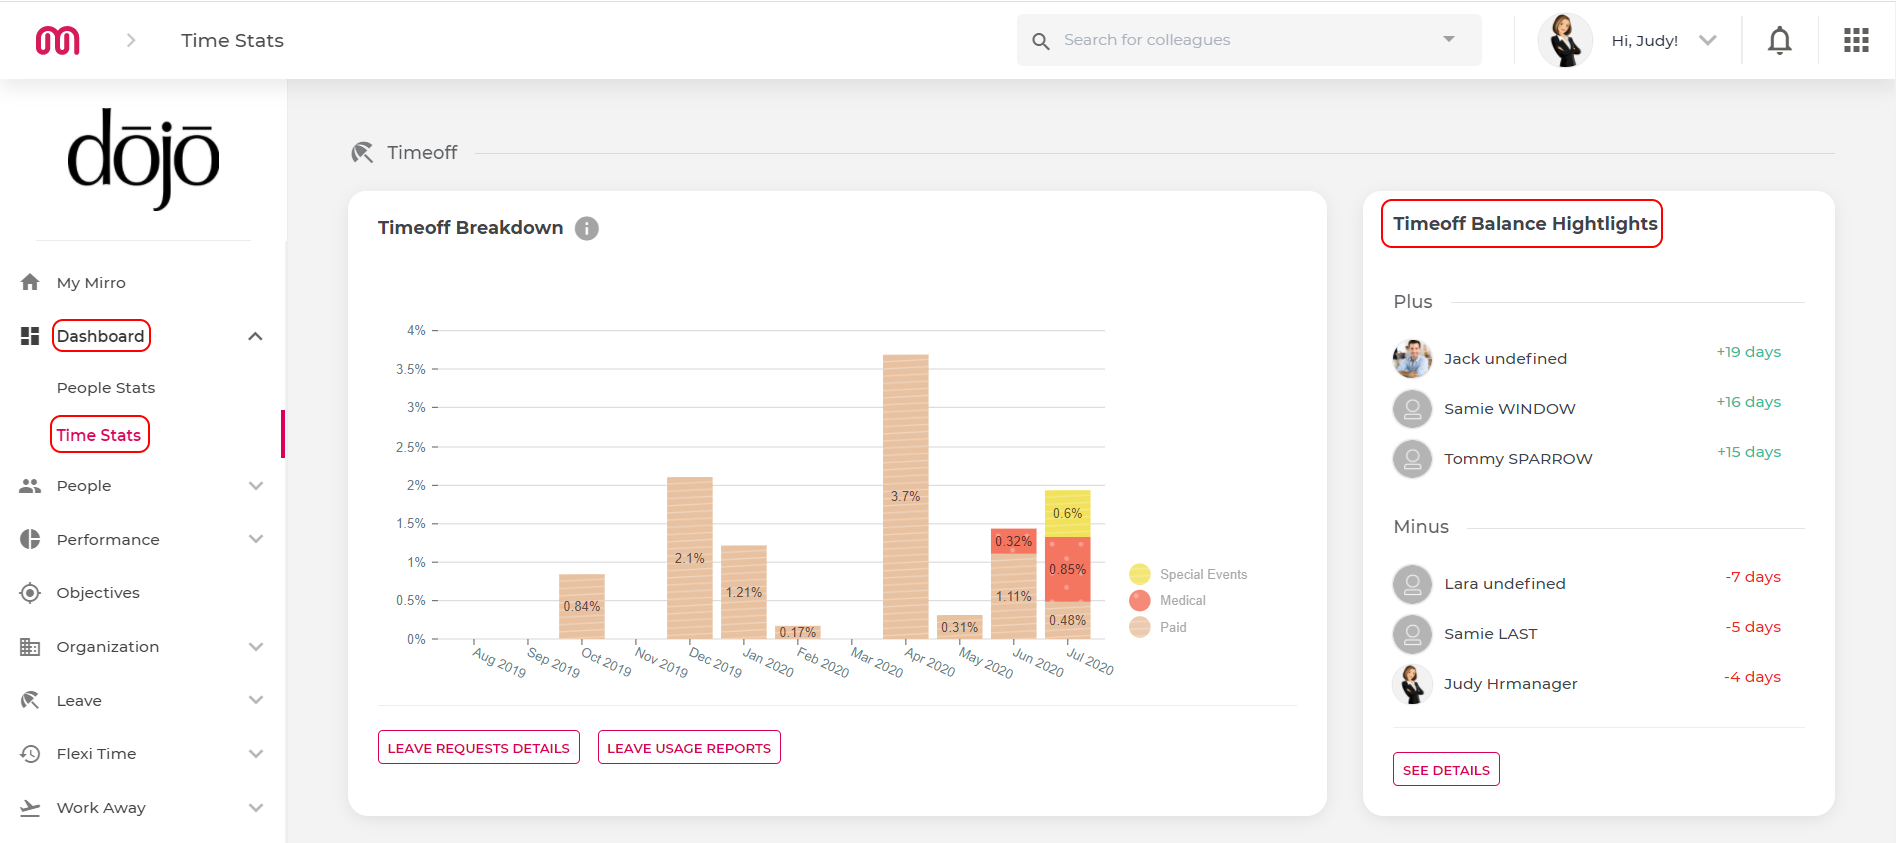Click Leave Requests Details button

pos(479,748)
